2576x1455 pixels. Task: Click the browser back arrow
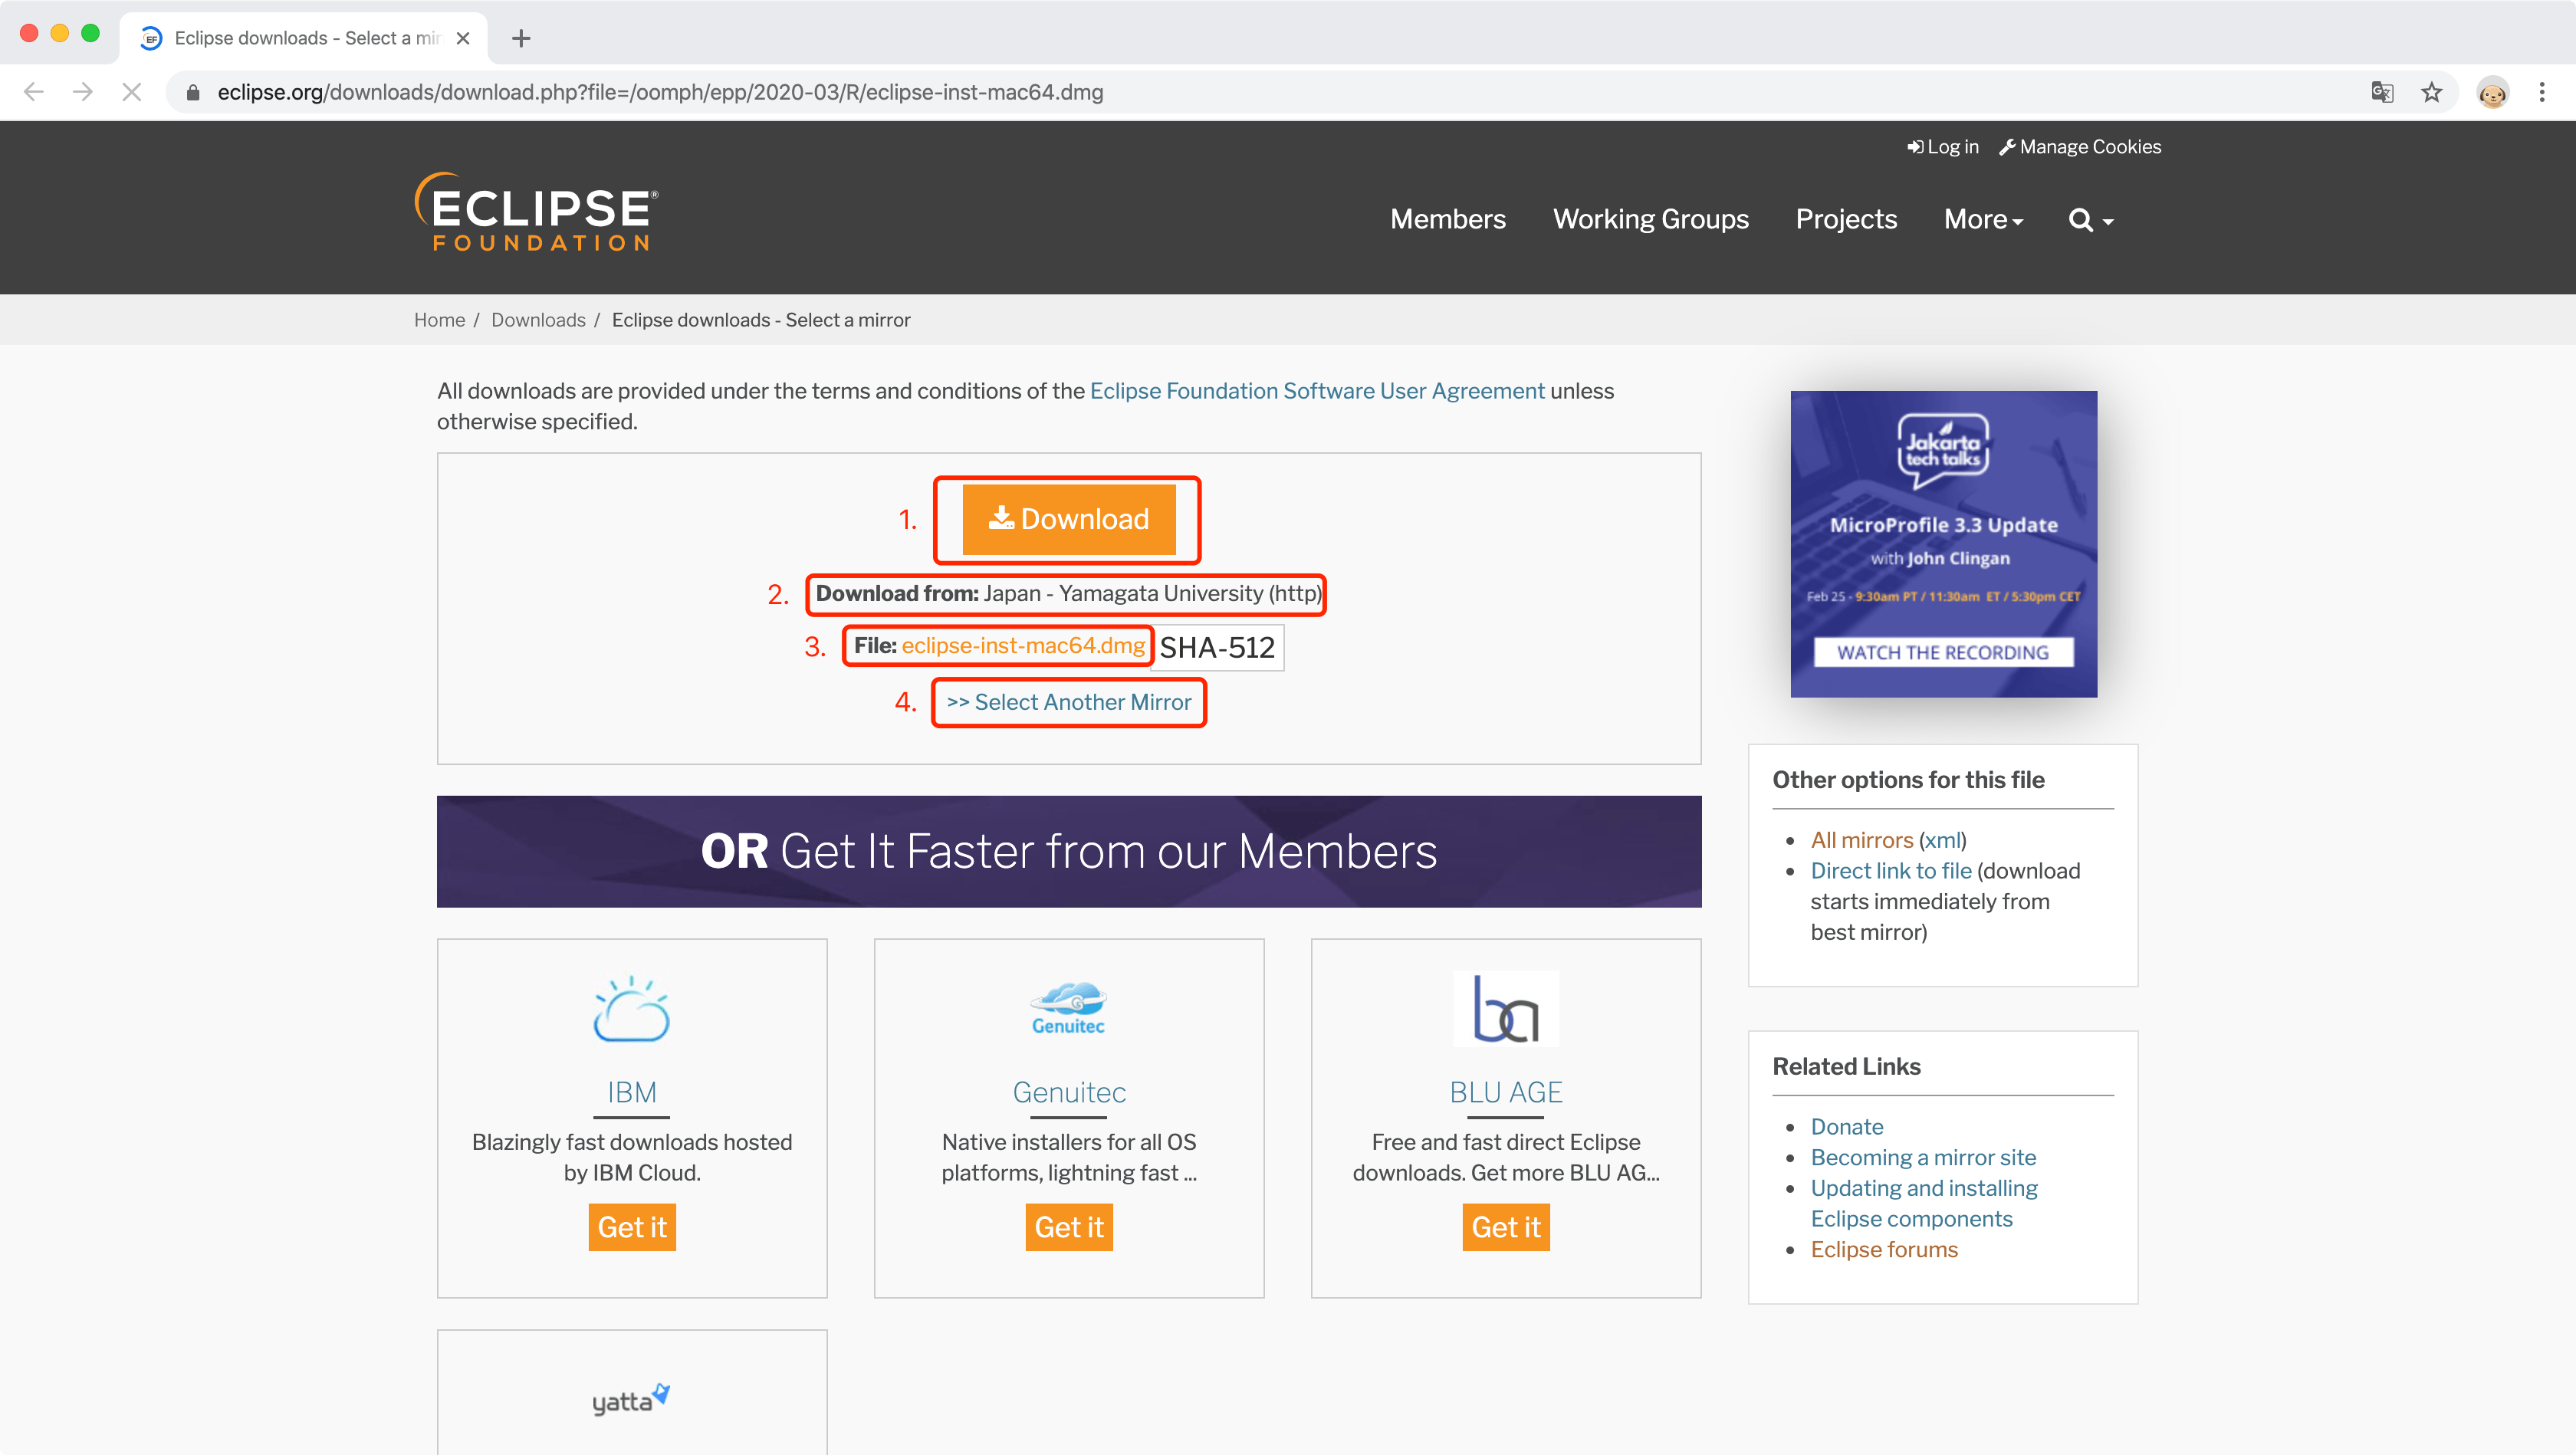click(34, 92)
